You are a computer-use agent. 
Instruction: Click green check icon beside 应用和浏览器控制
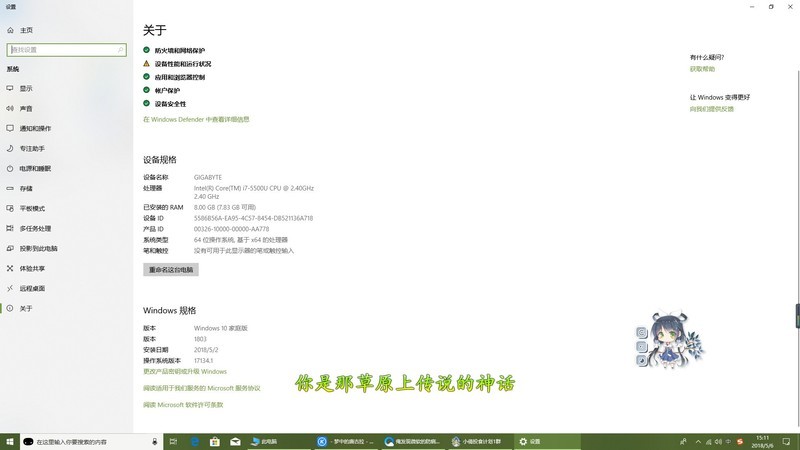146,77
